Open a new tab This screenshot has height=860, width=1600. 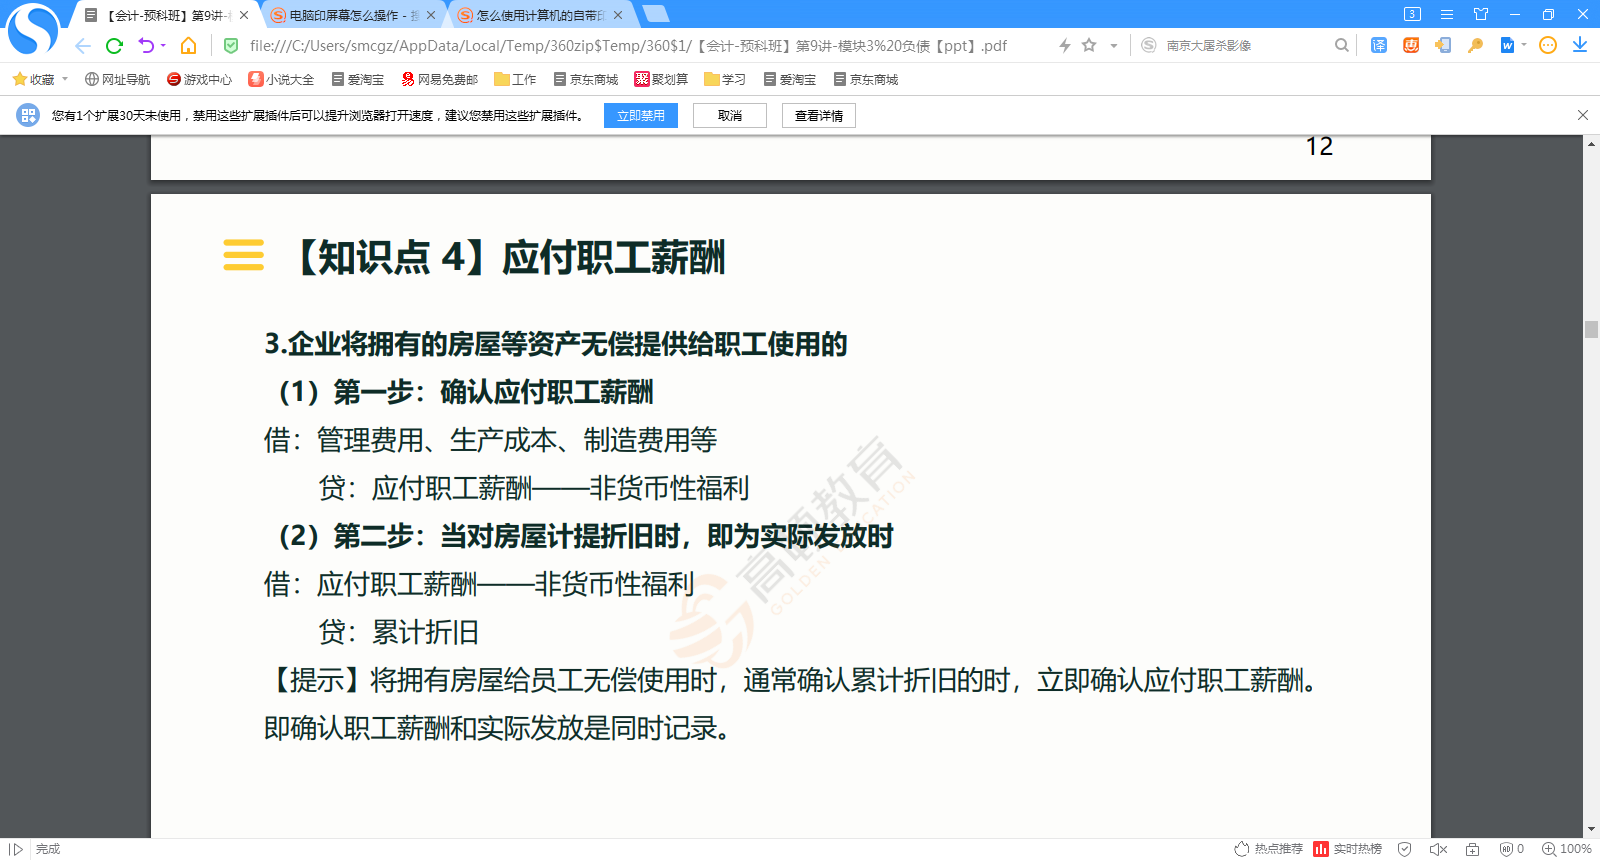click(655, 14)
